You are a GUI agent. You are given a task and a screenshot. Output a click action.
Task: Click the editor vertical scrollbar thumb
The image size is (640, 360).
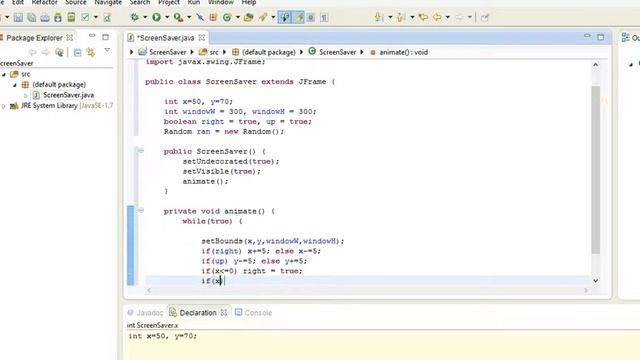596,170
